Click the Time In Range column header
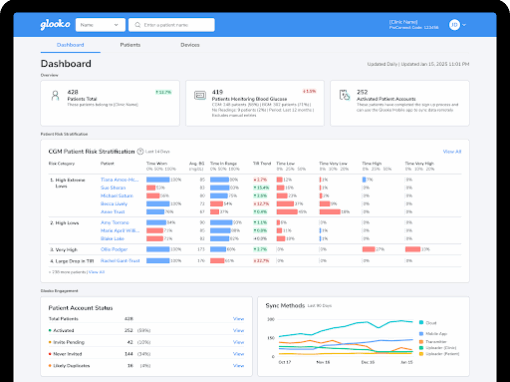This screenshot has height=382, width=510. (223, 163)
